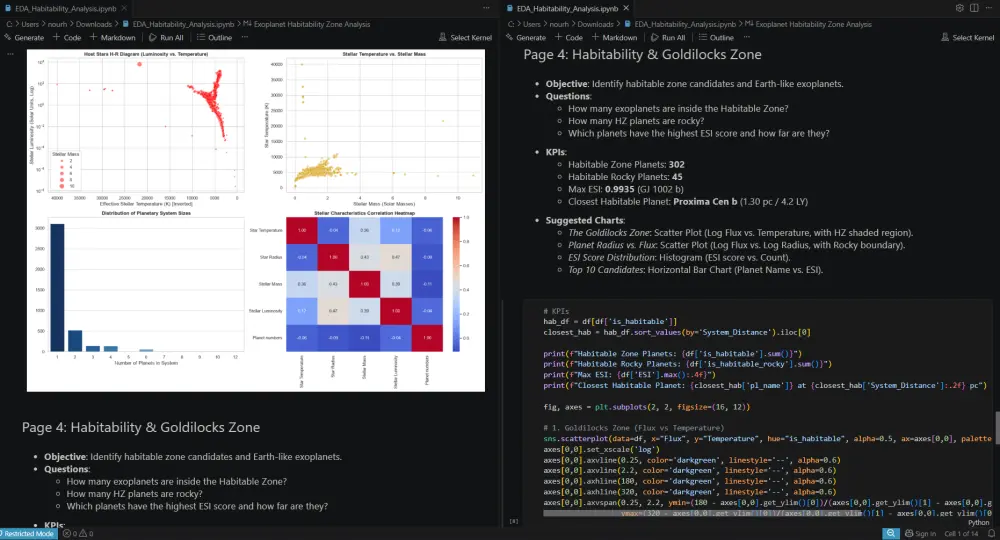Select Kernel for the right notebook
Image resolution: width=1000 pixels, height=540 pixels.
[x=967, y=38]
